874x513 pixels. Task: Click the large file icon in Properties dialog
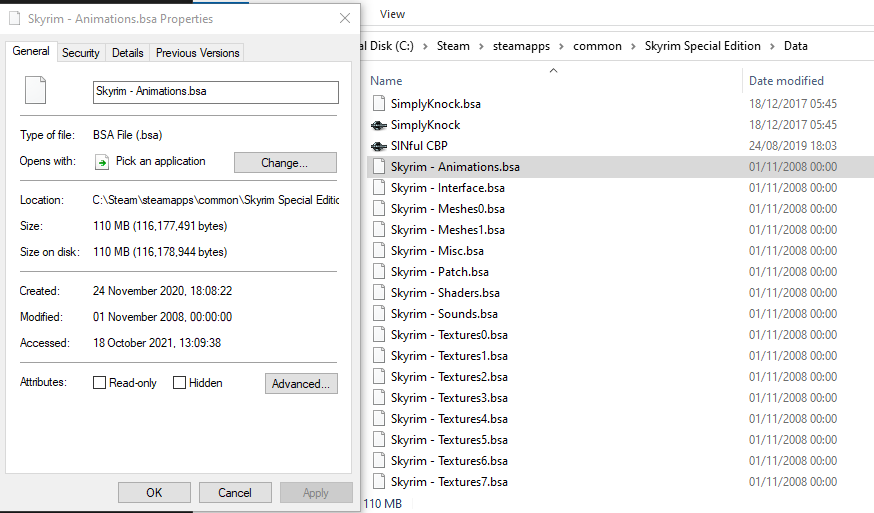(x=35, y=90)
